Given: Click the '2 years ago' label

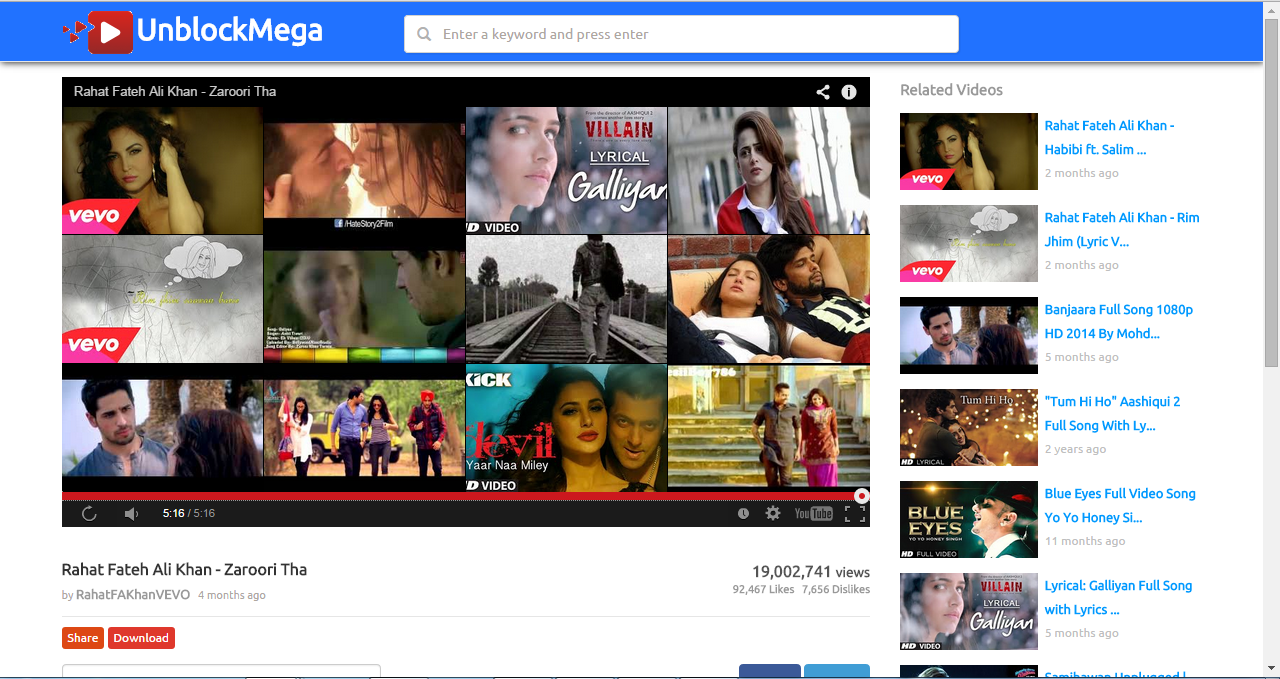Looking at the screenshot, I should pyautogui.click(x=1076, y=449).
